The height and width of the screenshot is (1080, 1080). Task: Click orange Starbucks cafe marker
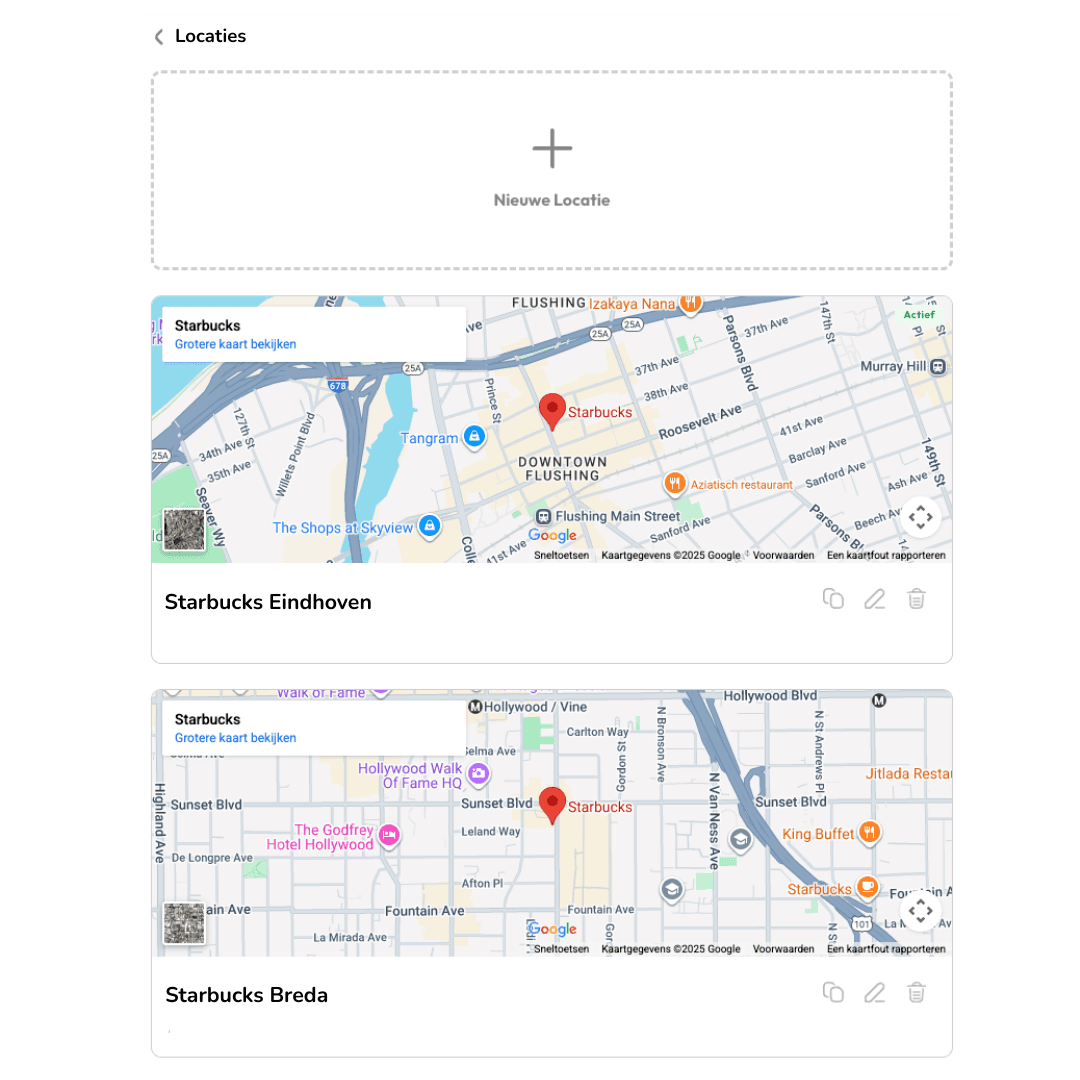pos(868,886)
